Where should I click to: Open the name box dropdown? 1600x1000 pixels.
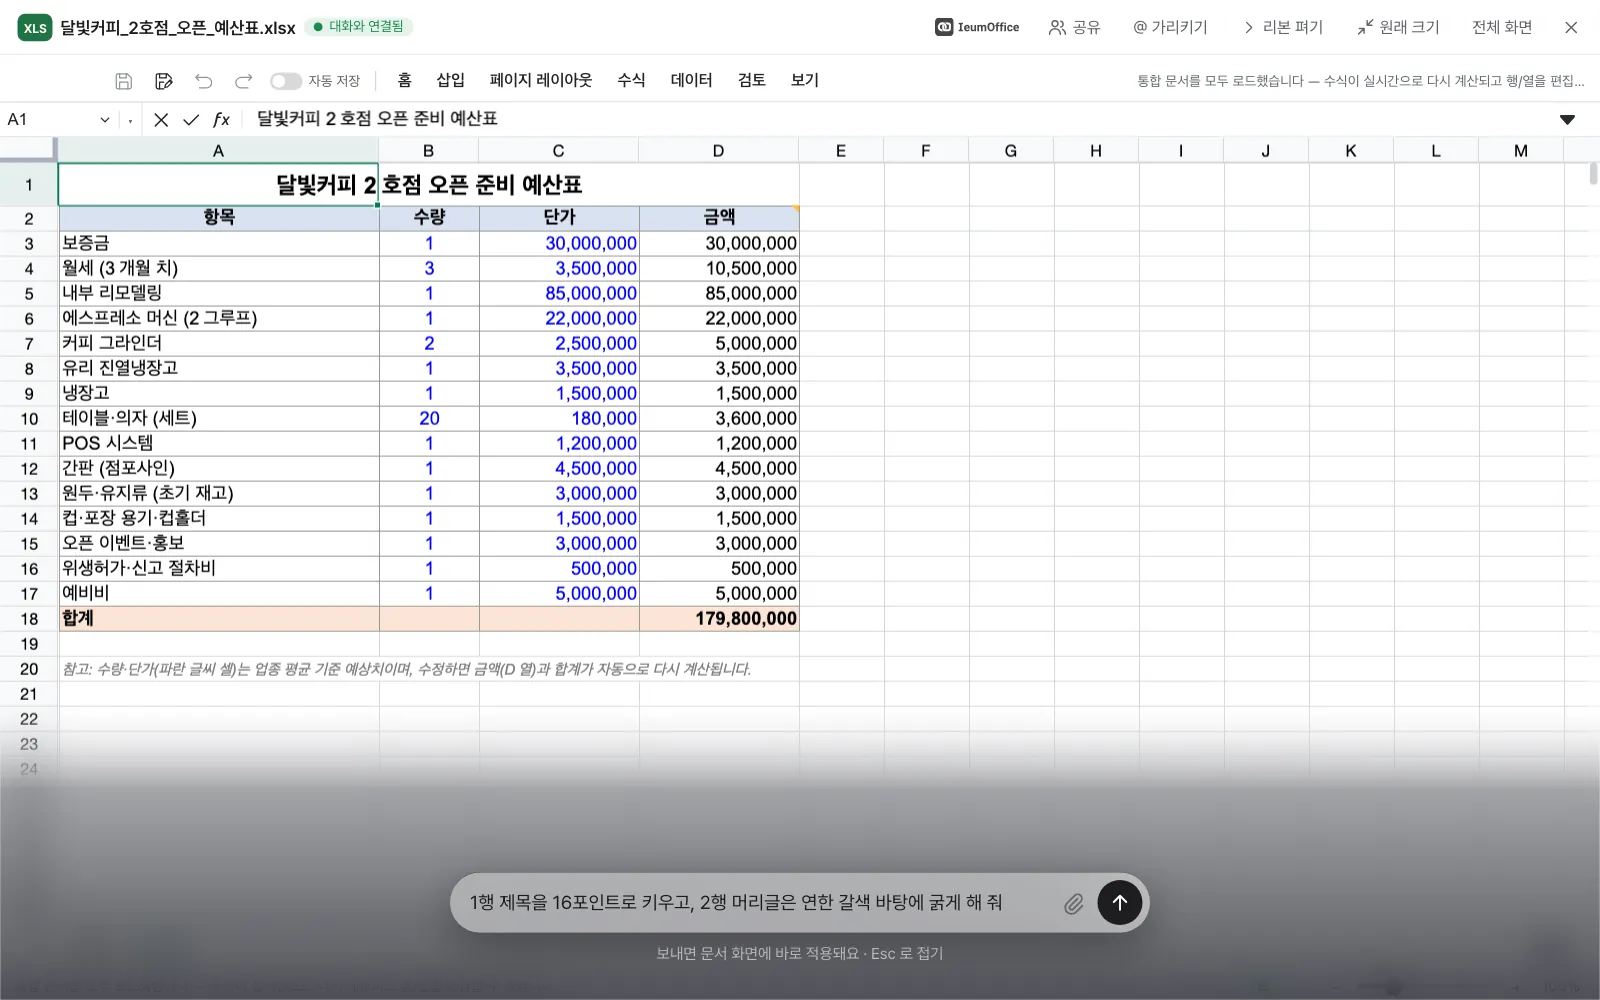point(105,120)
